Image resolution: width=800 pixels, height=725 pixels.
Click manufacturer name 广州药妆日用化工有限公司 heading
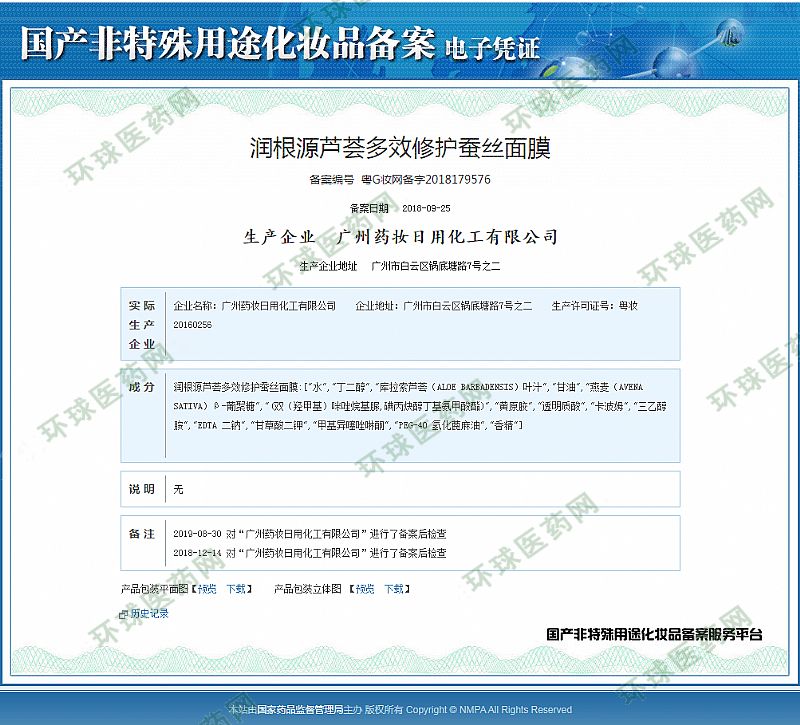coord(447,237)
